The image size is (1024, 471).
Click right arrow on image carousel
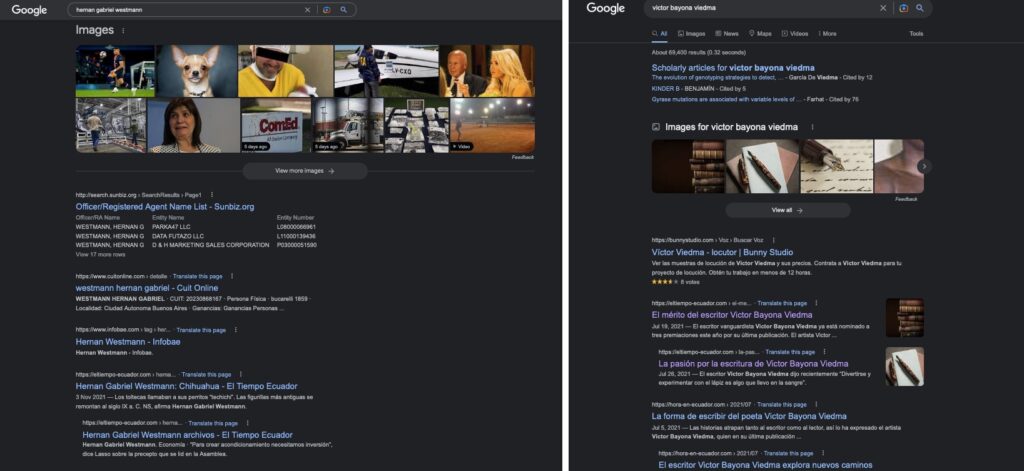point(924,166)
